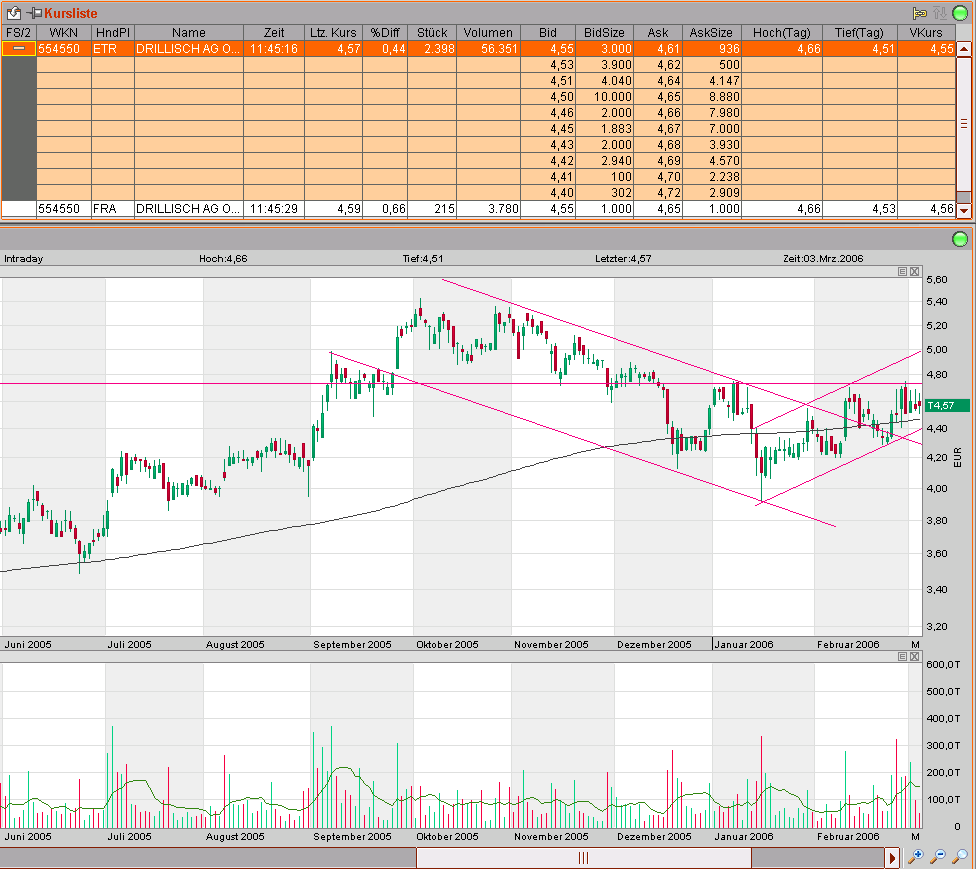This screenshot has height=869, width=976.
Task: Click the ETR row last price 4,57
Action: pyautogui.click(x=333, y=49)
